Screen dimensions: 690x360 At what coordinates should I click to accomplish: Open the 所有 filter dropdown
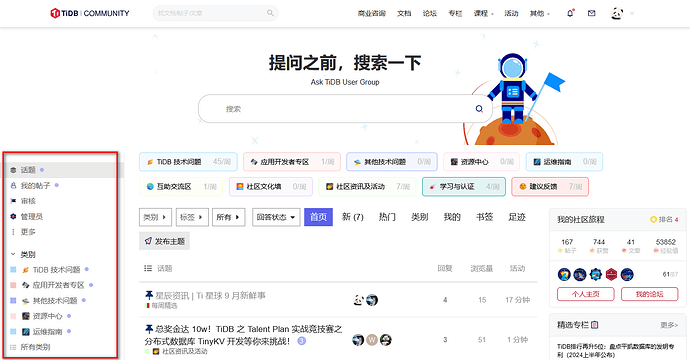click(x=228, y=217)
